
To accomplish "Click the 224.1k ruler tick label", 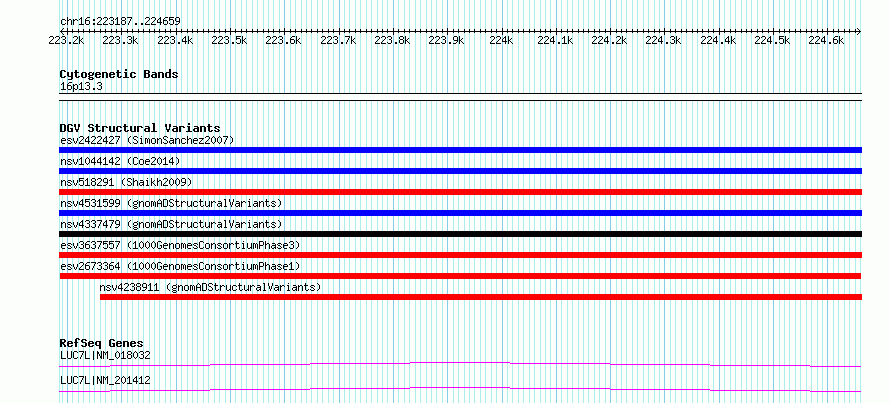I will pyautogui.click(x=555, y=40).
